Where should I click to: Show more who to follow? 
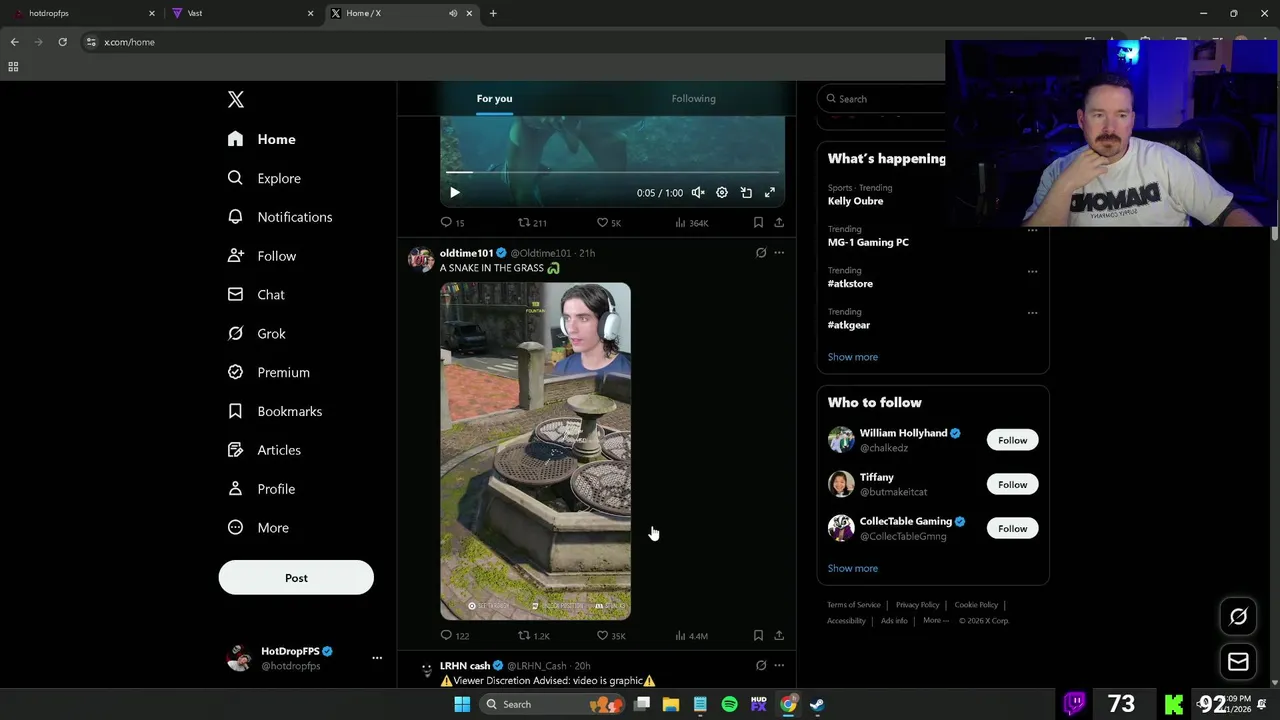pos(853,568)
